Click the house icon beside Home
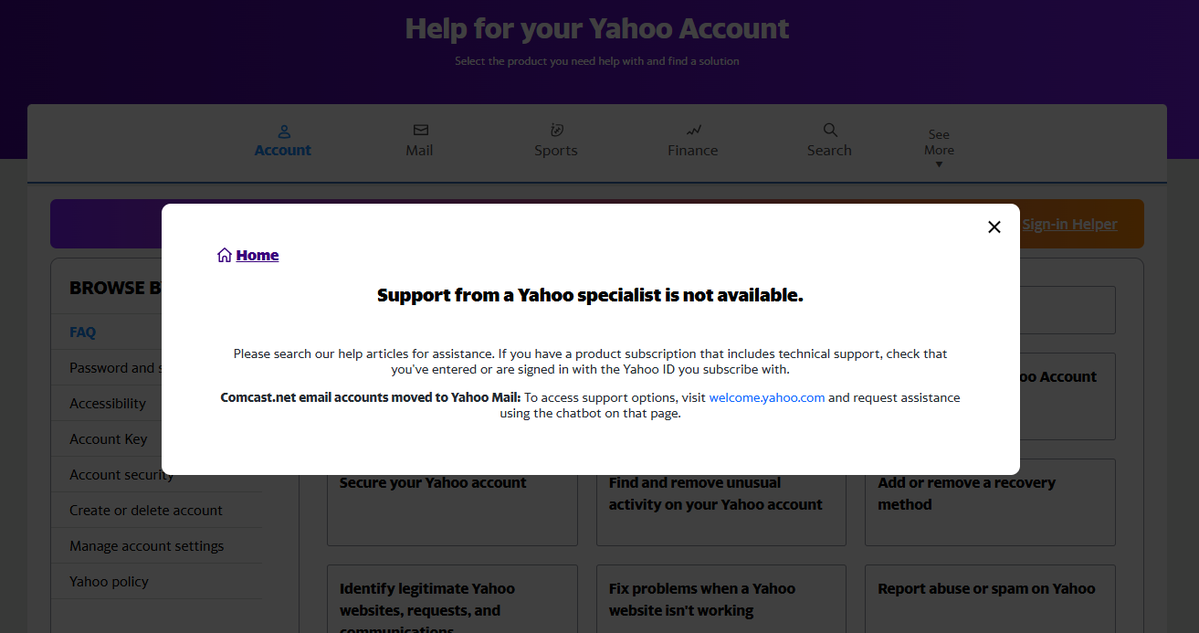The height and width of the screenshot is (633, 1199). pos(224,255)
